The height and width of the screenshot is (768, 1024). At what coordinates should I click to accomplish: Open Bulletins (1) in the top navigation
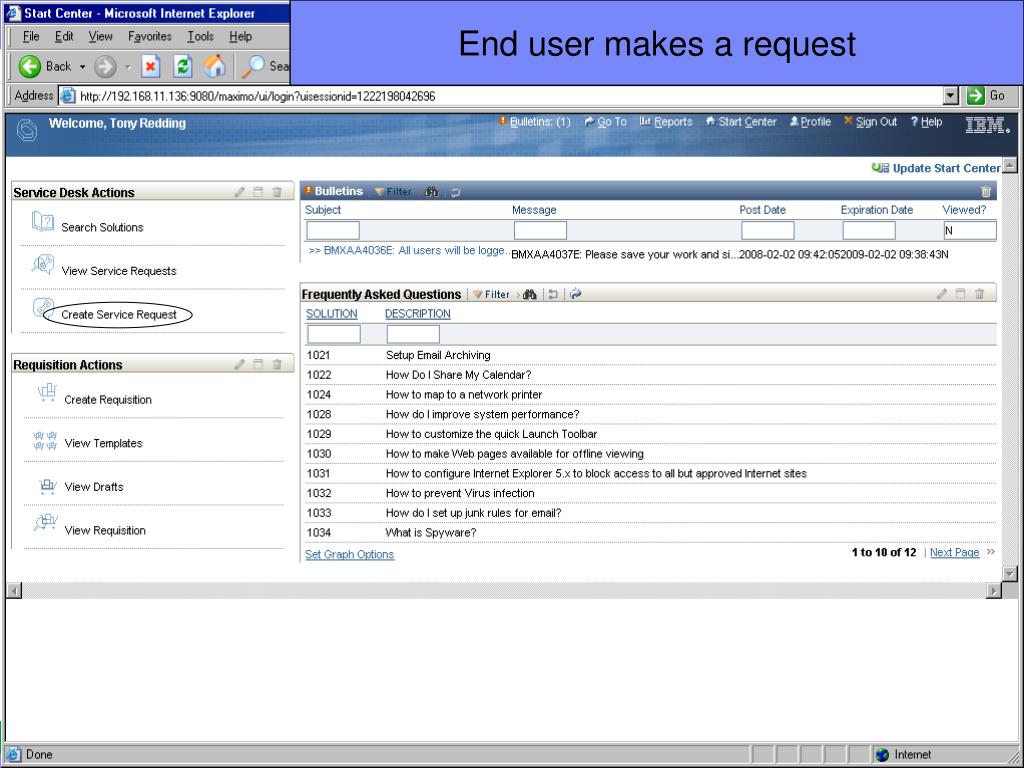[535, 122]
